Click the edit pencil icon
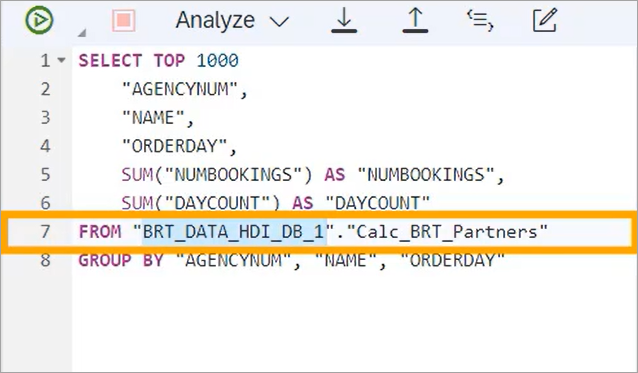 [x=545, y=20]
